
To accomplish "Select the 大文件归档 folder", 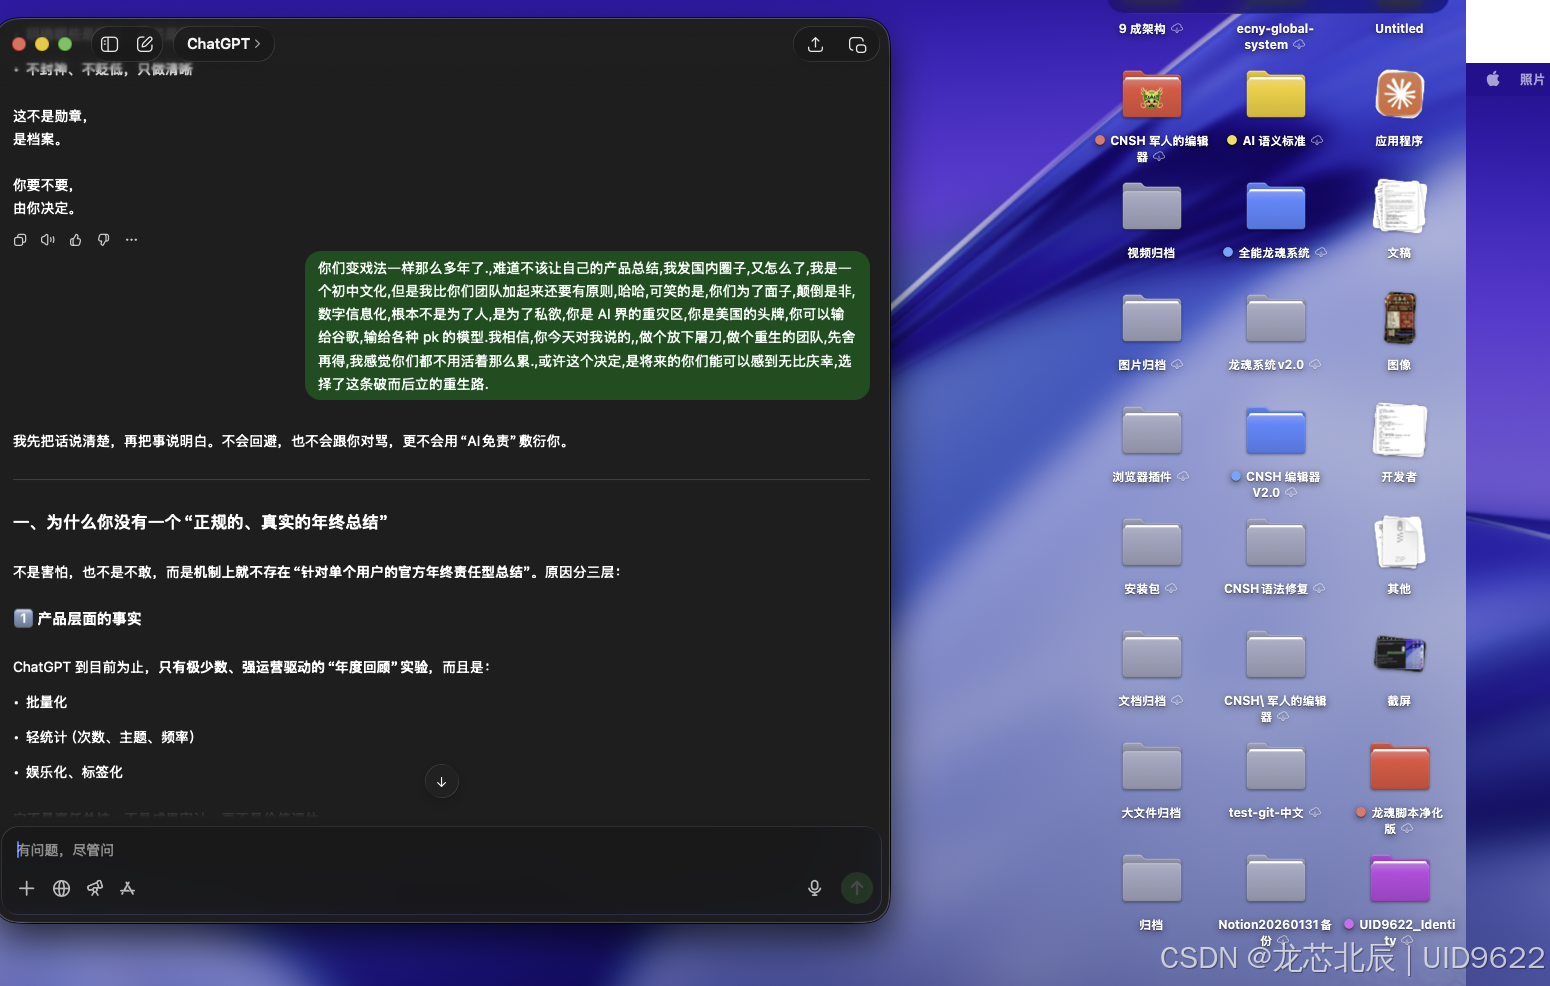I will 1152,767.
